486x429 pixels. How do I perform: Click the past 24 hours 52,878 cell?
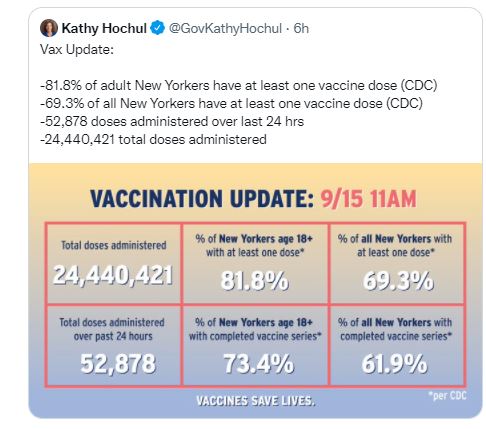click(113, 345)
